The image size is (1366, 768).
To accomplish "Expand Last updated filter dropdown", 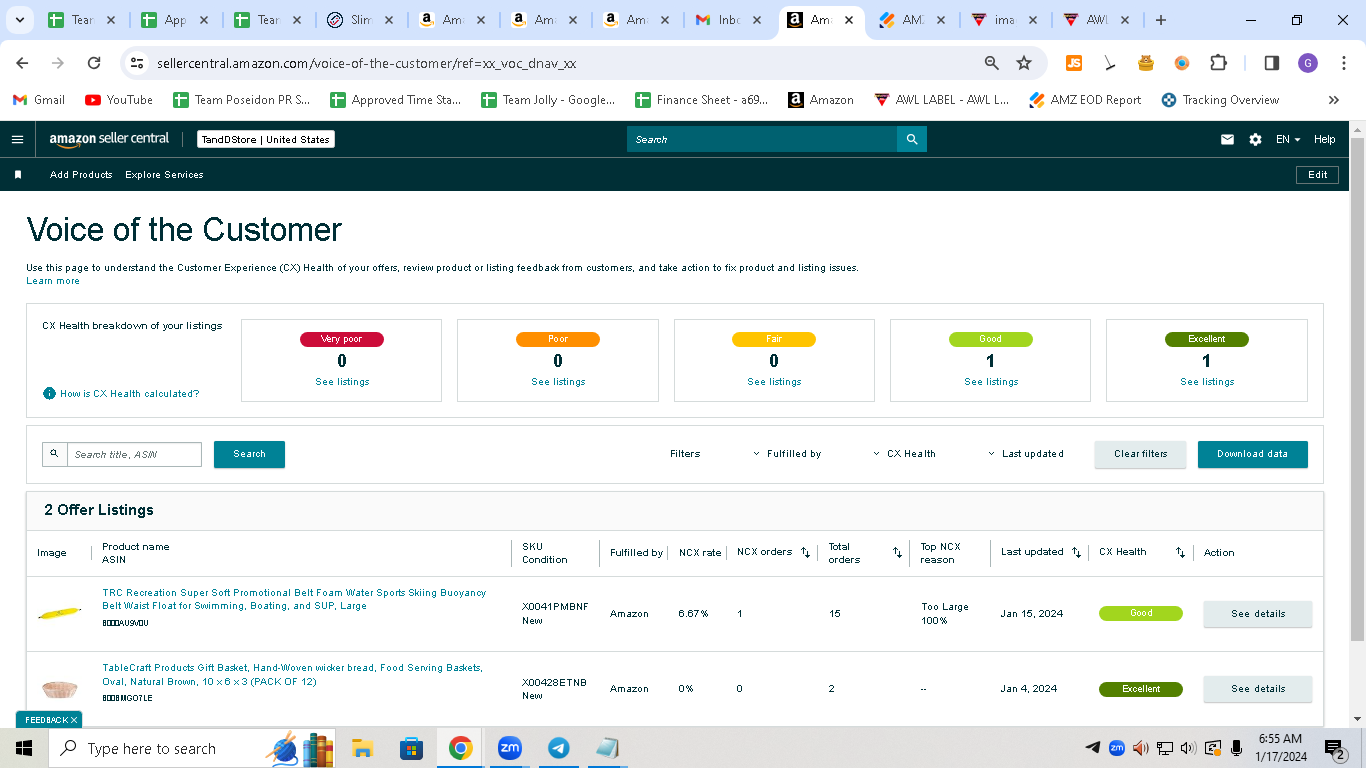I will point(1025,454).
